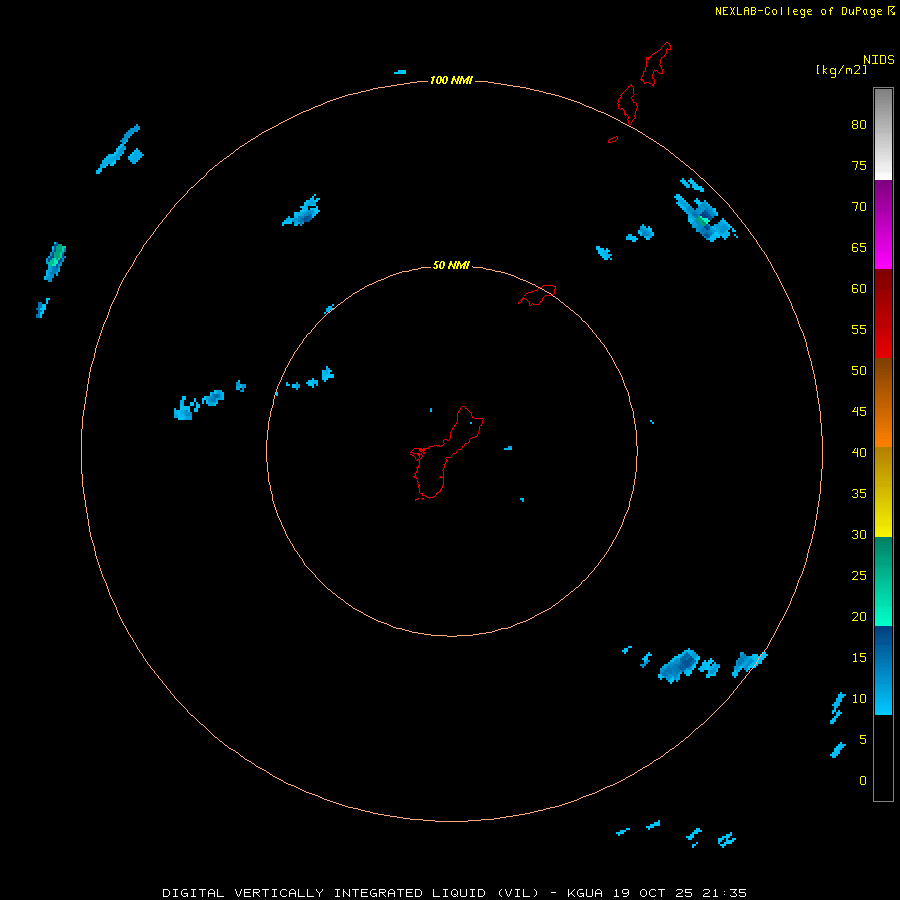This screenshot has width=900, height=900.
Task: Click the scale value 75
Action: 859,165
